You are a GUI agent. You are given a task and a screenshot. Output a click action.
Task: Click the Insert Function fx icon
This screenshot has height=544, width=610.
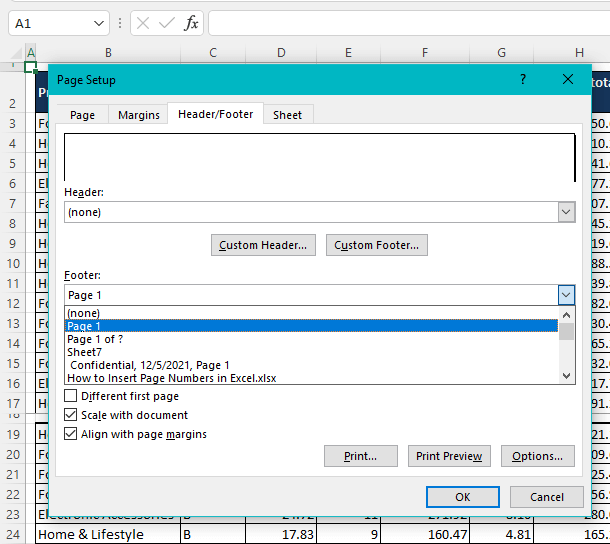coord(191,23)
